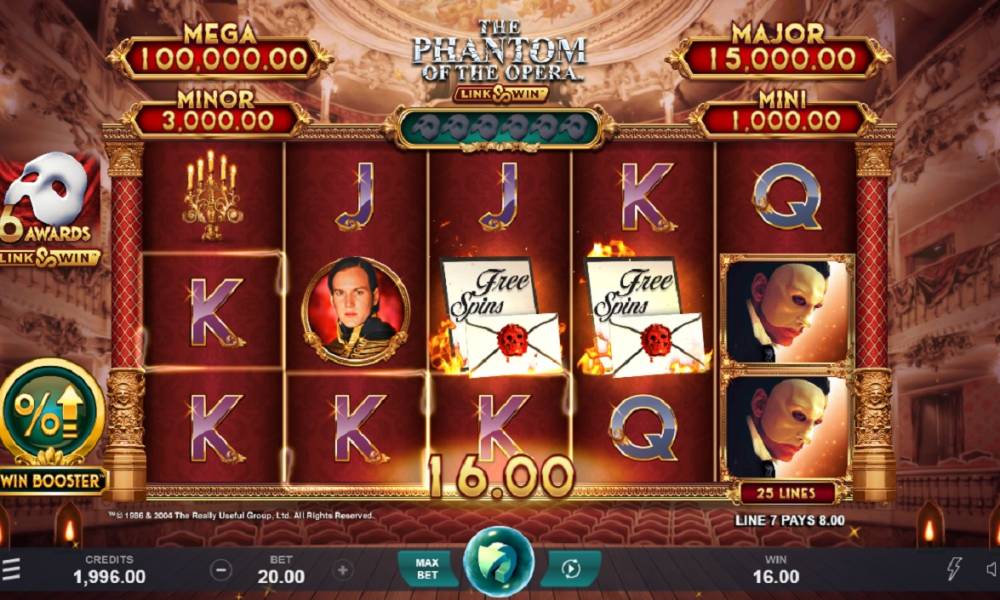Toggle quick spin lightning bolt
This screenshot has width=1000, height=600.
coord(953,569)
